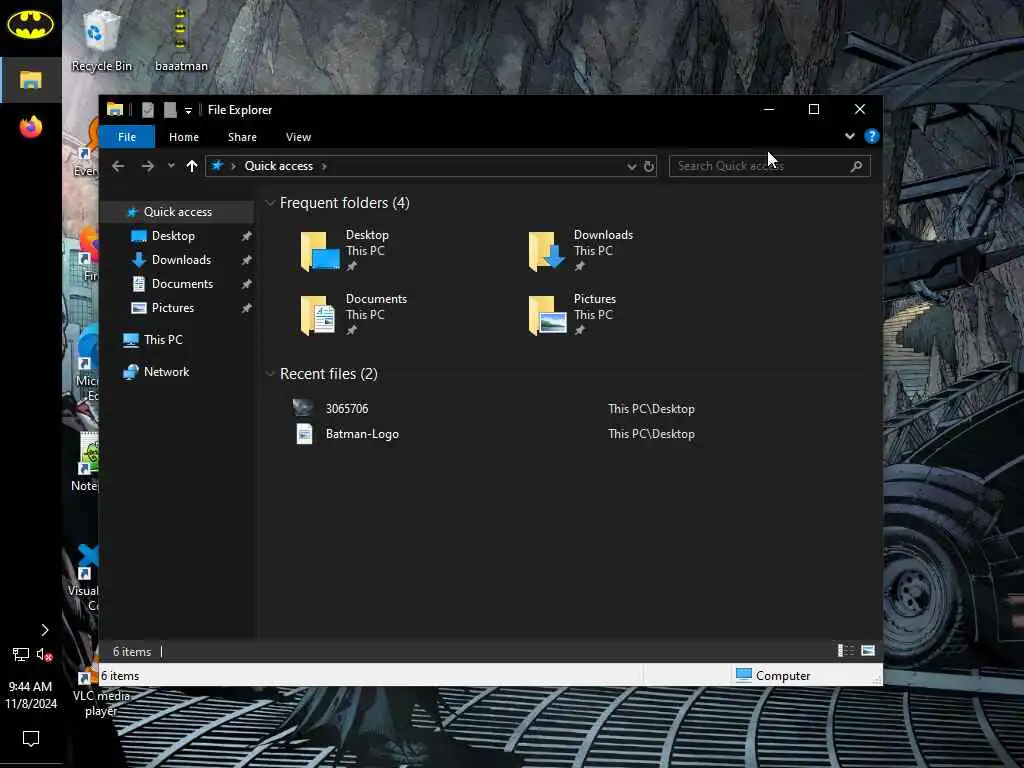Collapse the Recent files group
Viewport: 1024px width, 768px height.
tap(270, 374)
